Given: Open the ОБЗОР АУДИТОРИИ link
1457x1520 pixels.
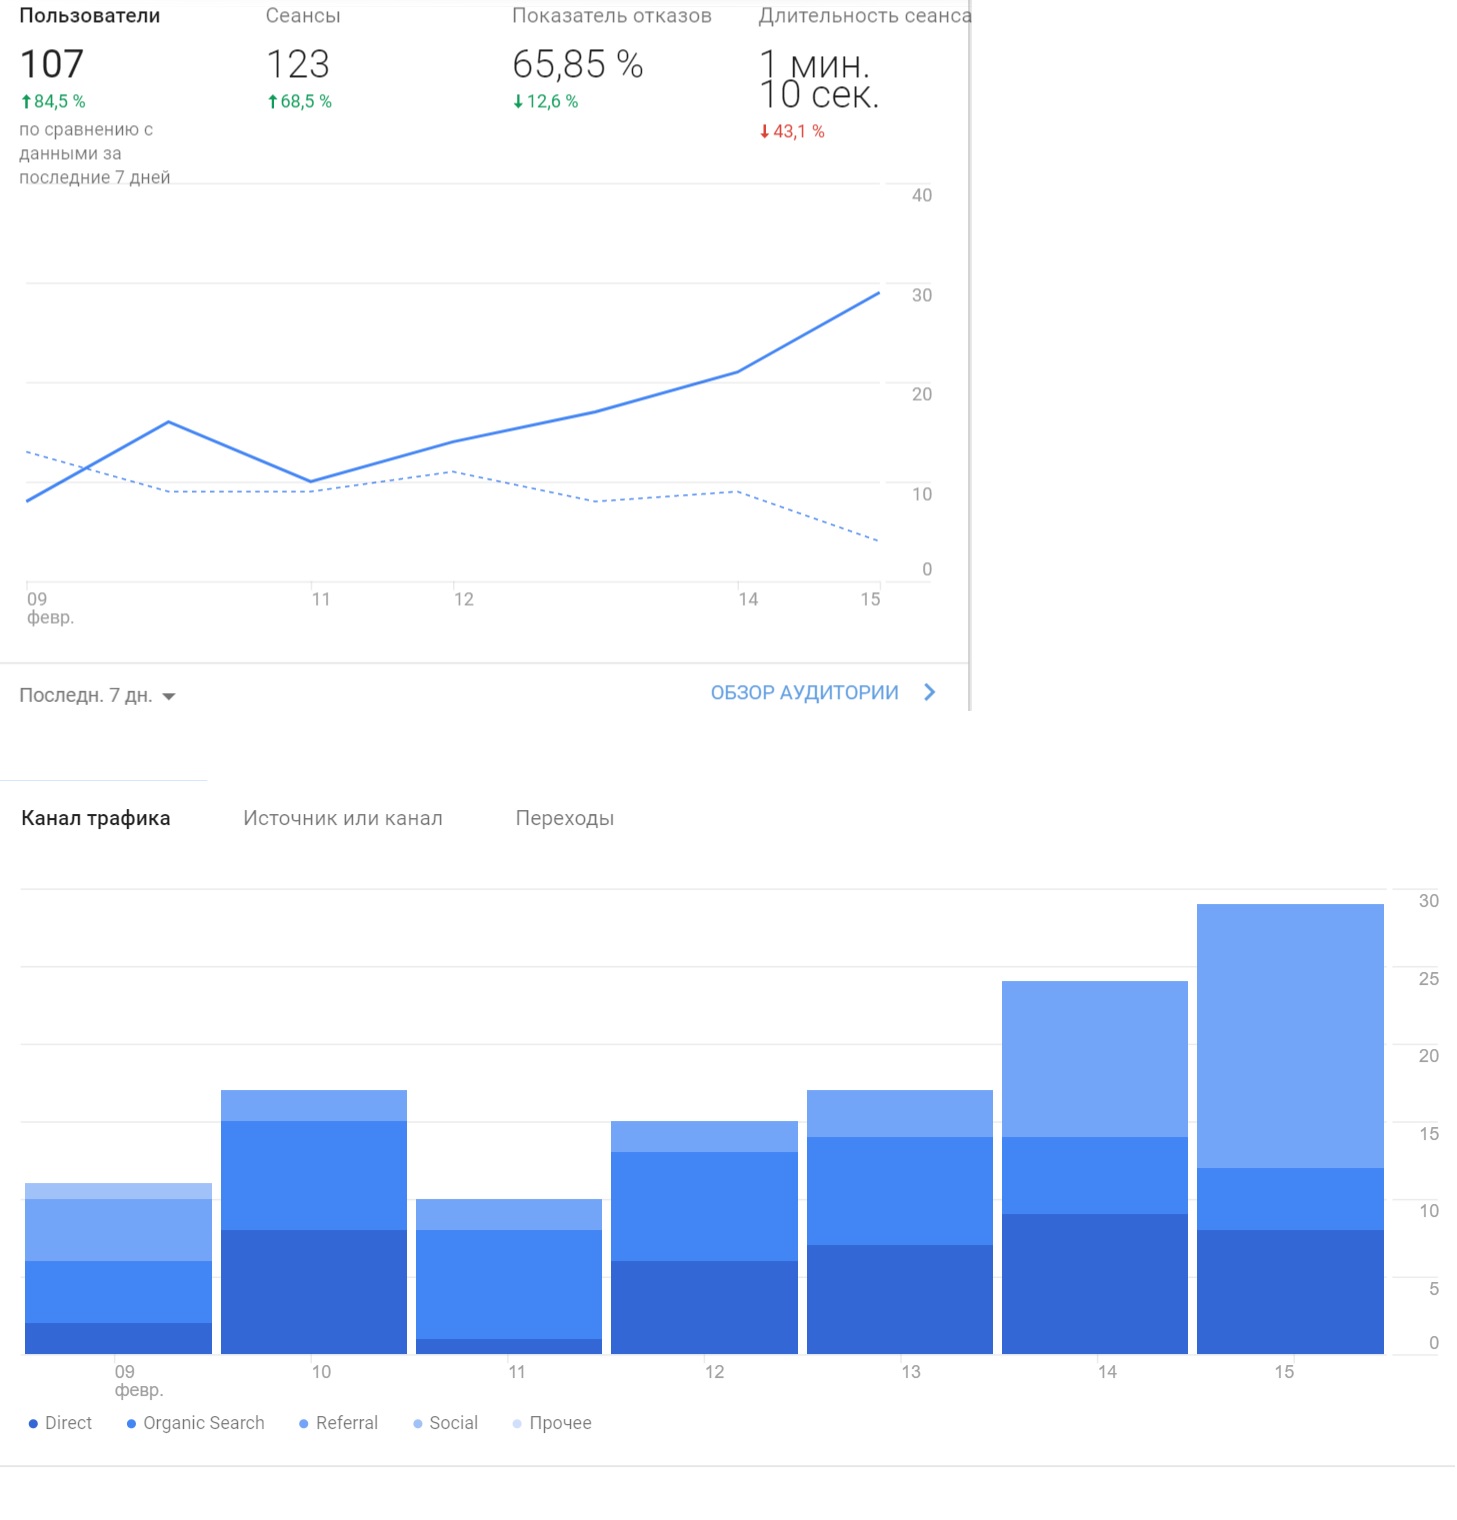Looking at the screenshot, I should click(804, 692).
